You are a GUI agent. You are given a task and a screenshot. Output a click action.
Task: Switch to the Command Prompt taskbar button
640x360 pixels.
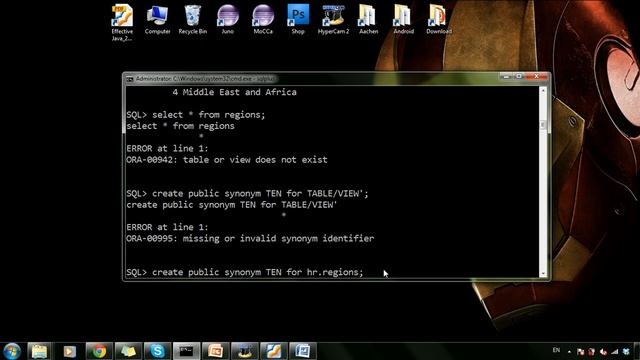pos(187,351)
